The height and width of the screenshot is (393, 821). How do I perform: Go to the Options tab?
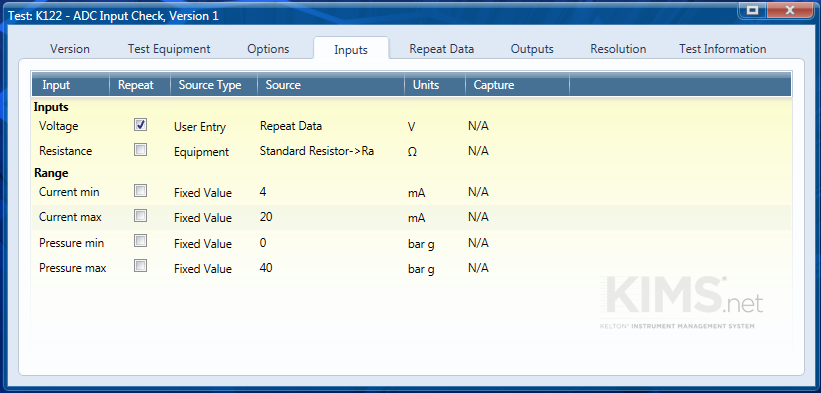[268, 49]
